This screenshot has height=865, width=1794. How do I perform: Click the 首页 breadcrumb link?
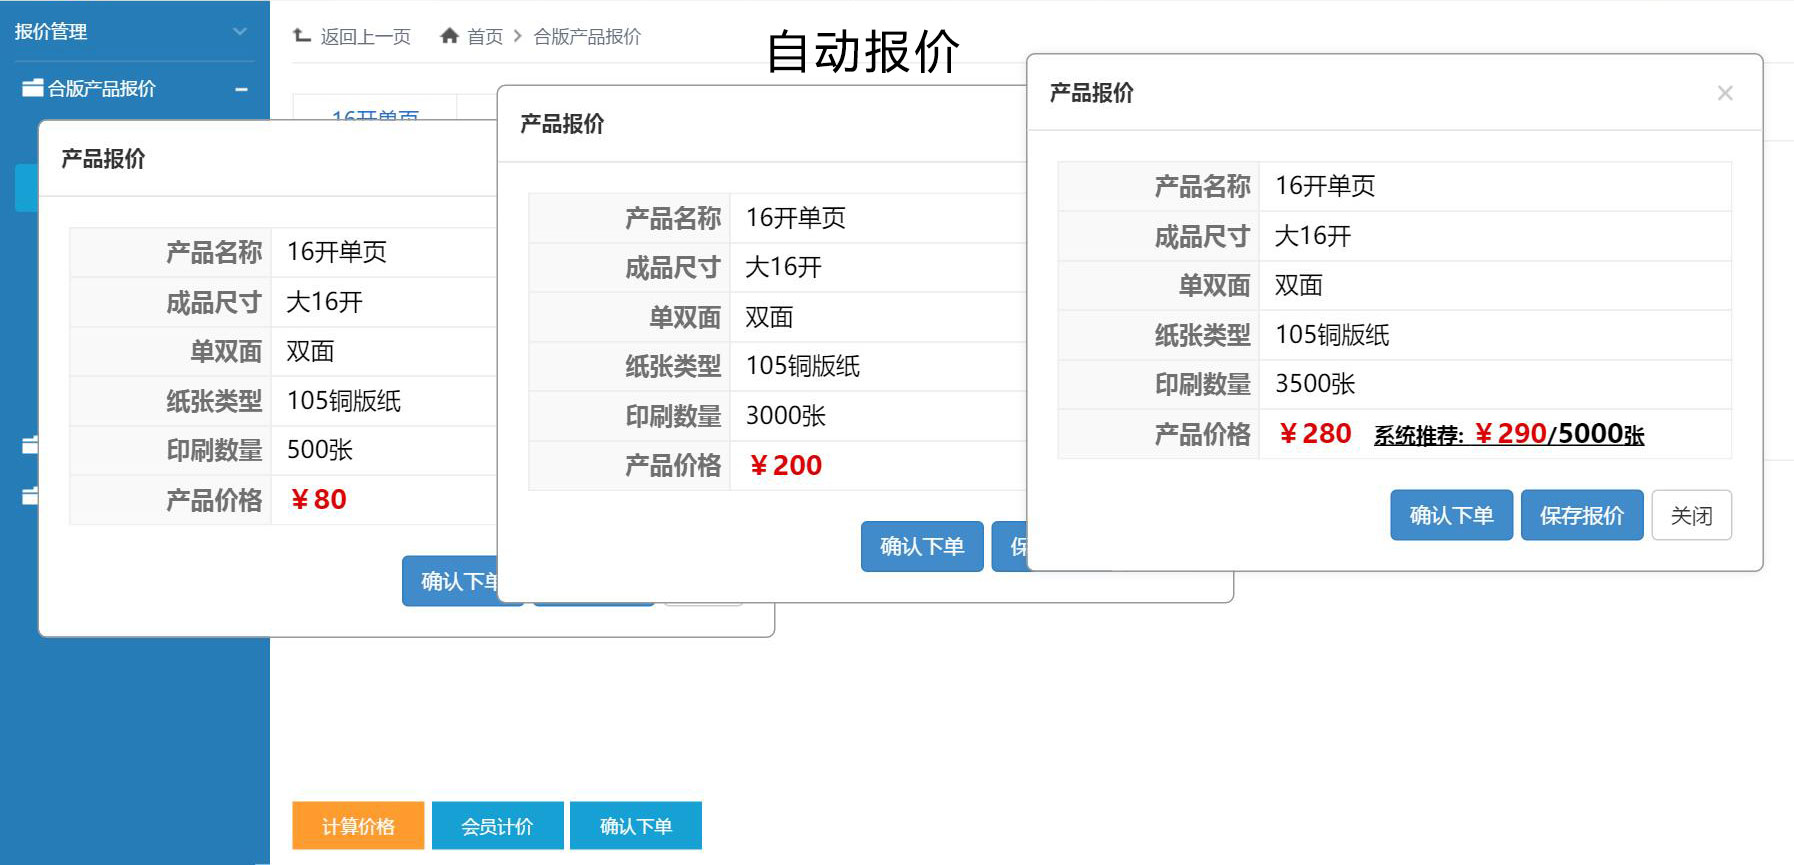(x=485, y=37)
